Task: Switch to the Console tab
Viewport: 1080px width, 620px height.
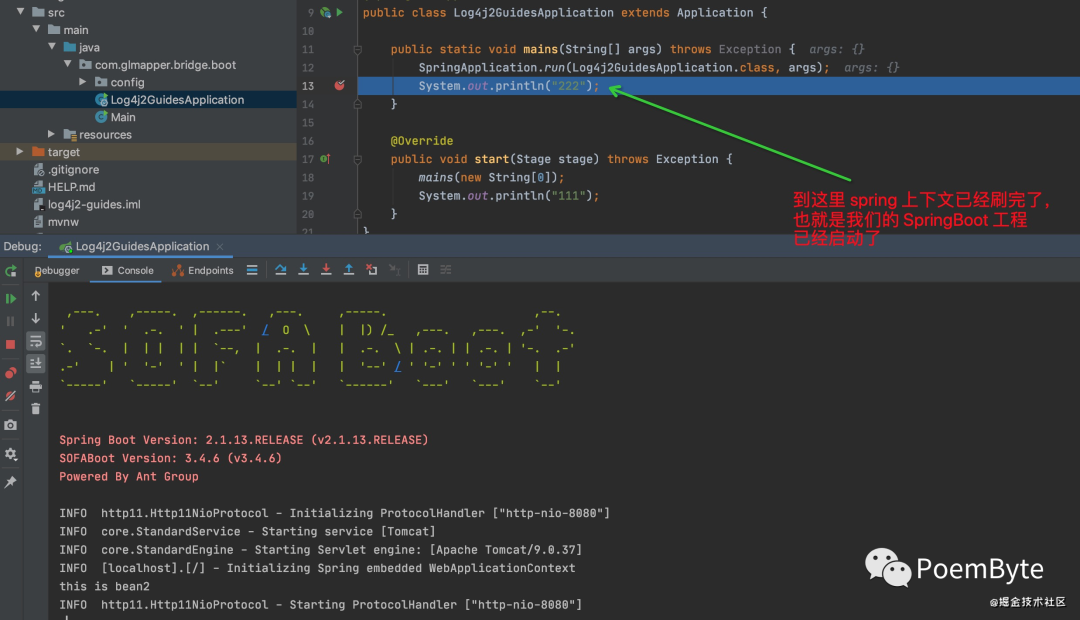Action: (x=127, y=271)
